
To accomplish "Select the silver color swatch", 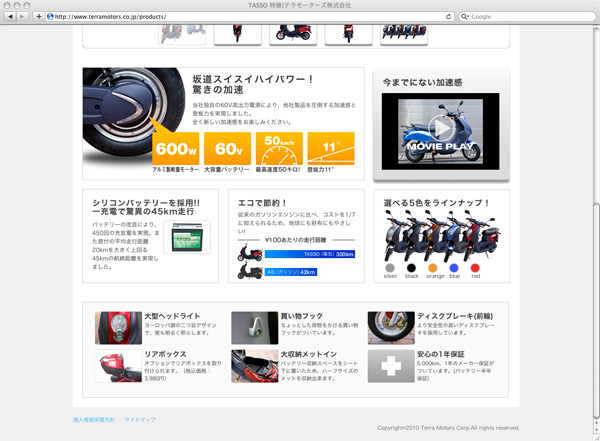I will tap(390, 268).
